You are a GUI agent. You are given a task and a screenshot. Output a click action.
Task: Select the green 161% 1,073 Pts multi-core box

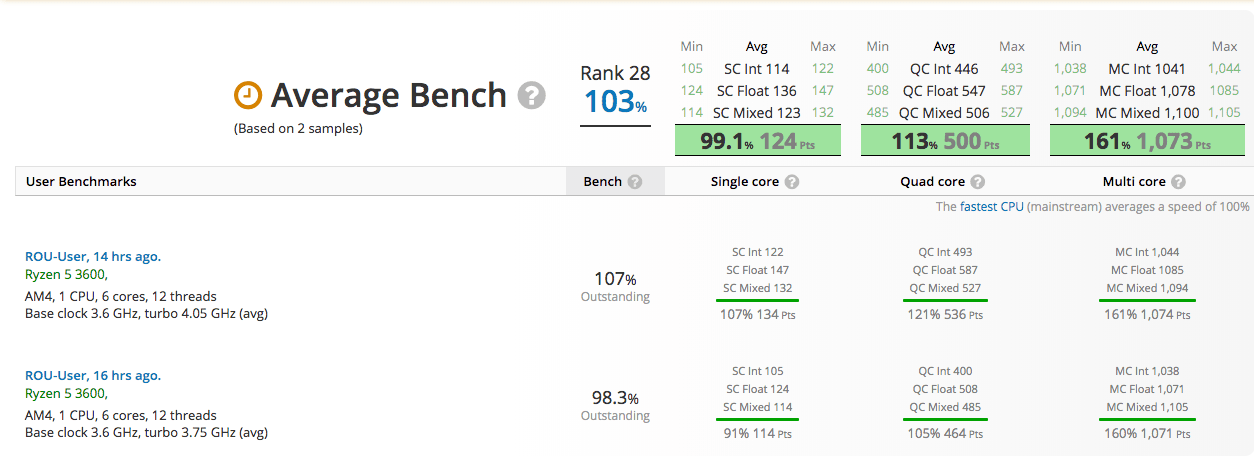click(1148, 141)
